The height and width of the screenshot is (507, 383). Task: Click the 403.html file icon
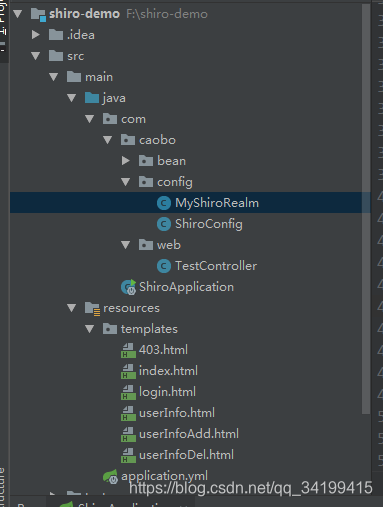(128, 350)
